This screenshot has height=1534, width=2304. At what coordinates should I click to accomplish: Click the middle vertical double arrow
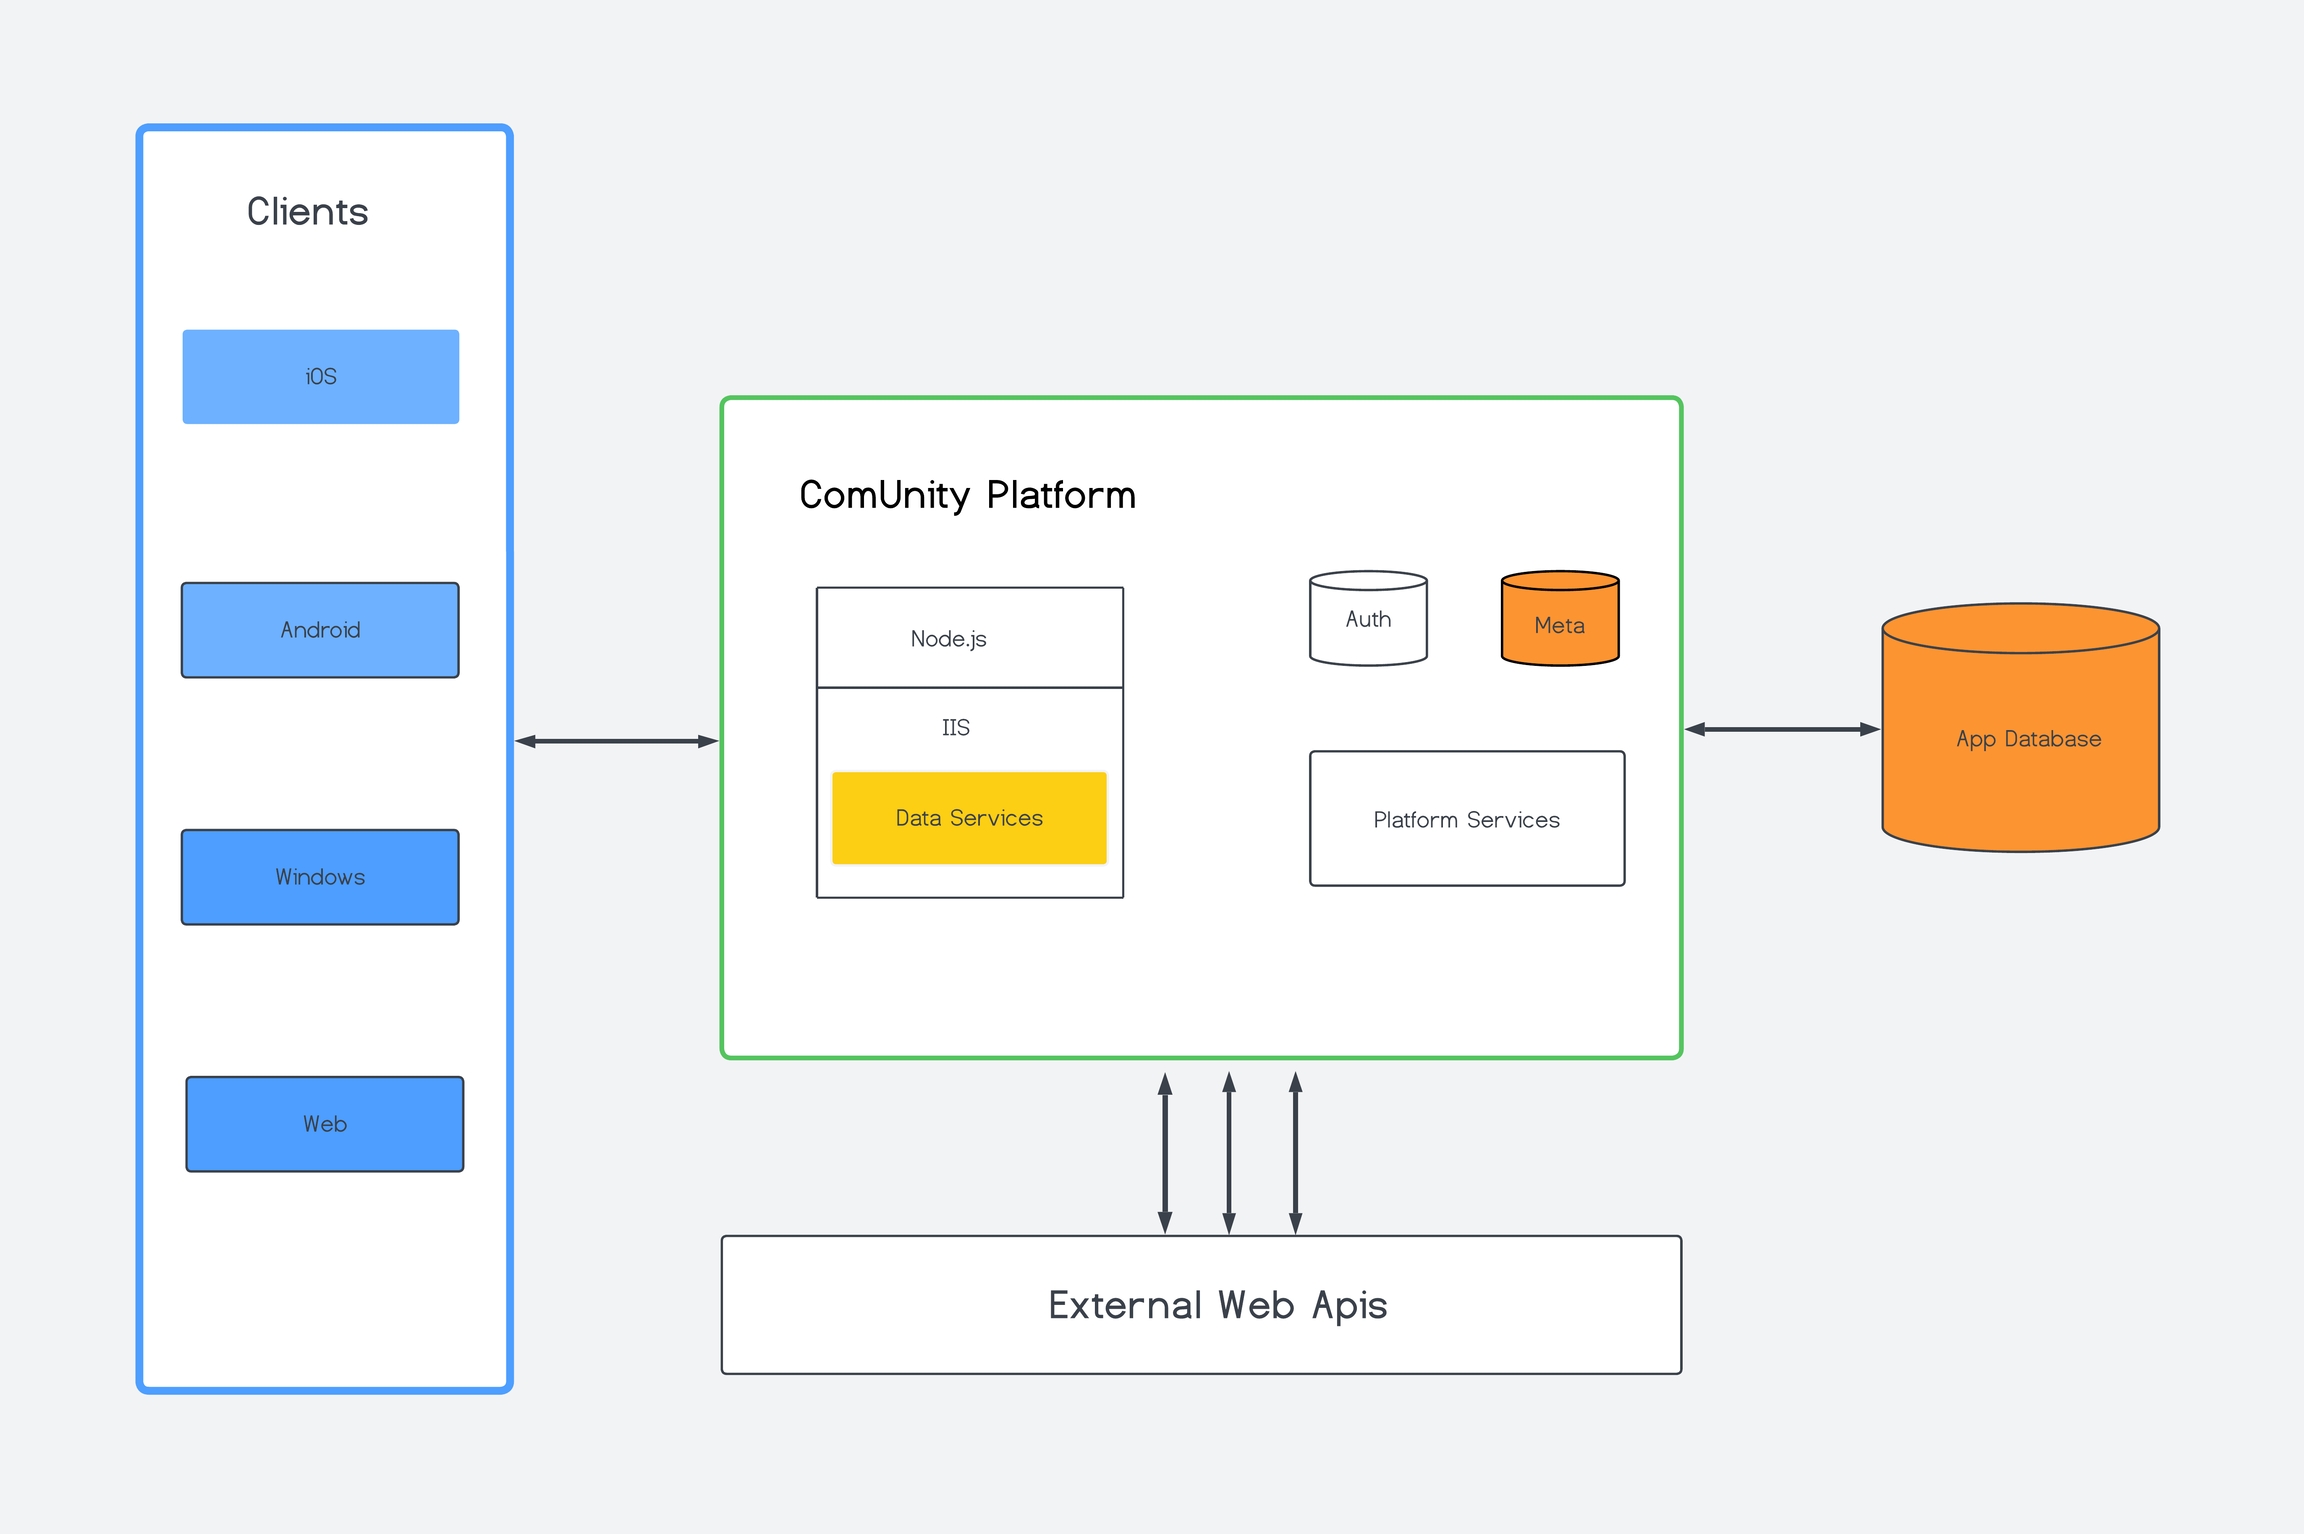pos(1229,1152)
